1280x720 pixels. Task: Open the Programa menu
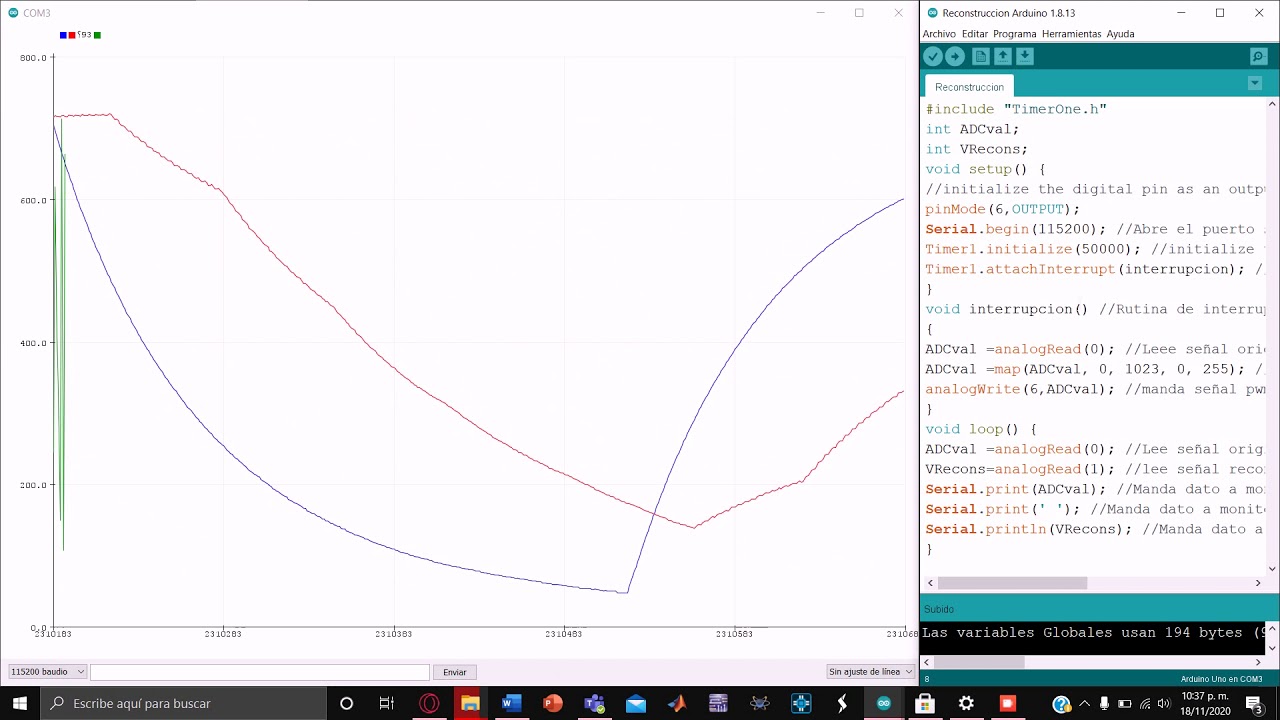click(1015, 34)
